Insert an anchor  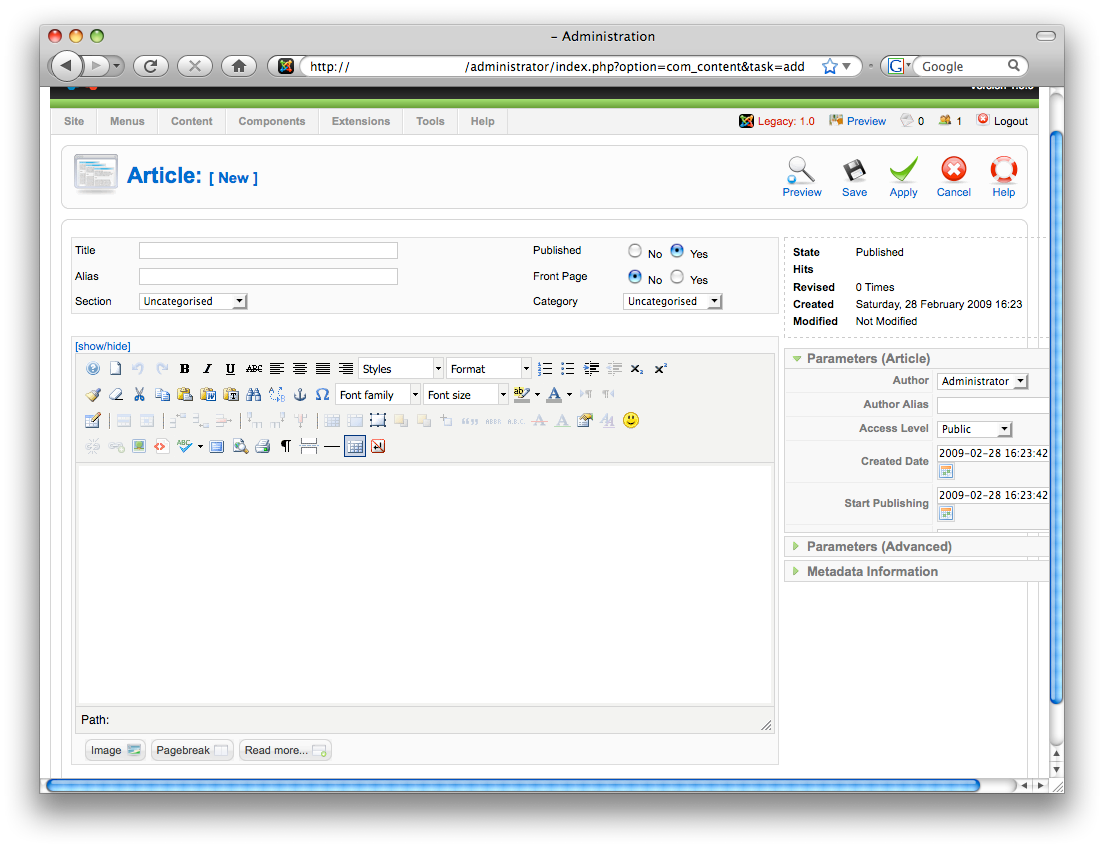coord(300,394)
